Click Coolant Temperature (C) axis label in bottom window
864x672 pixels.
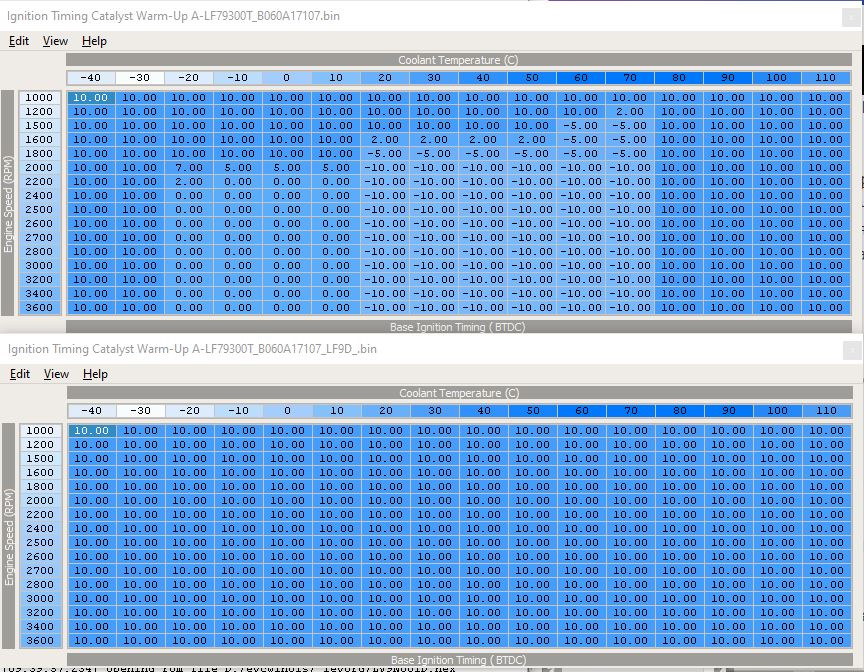(460, 393)
